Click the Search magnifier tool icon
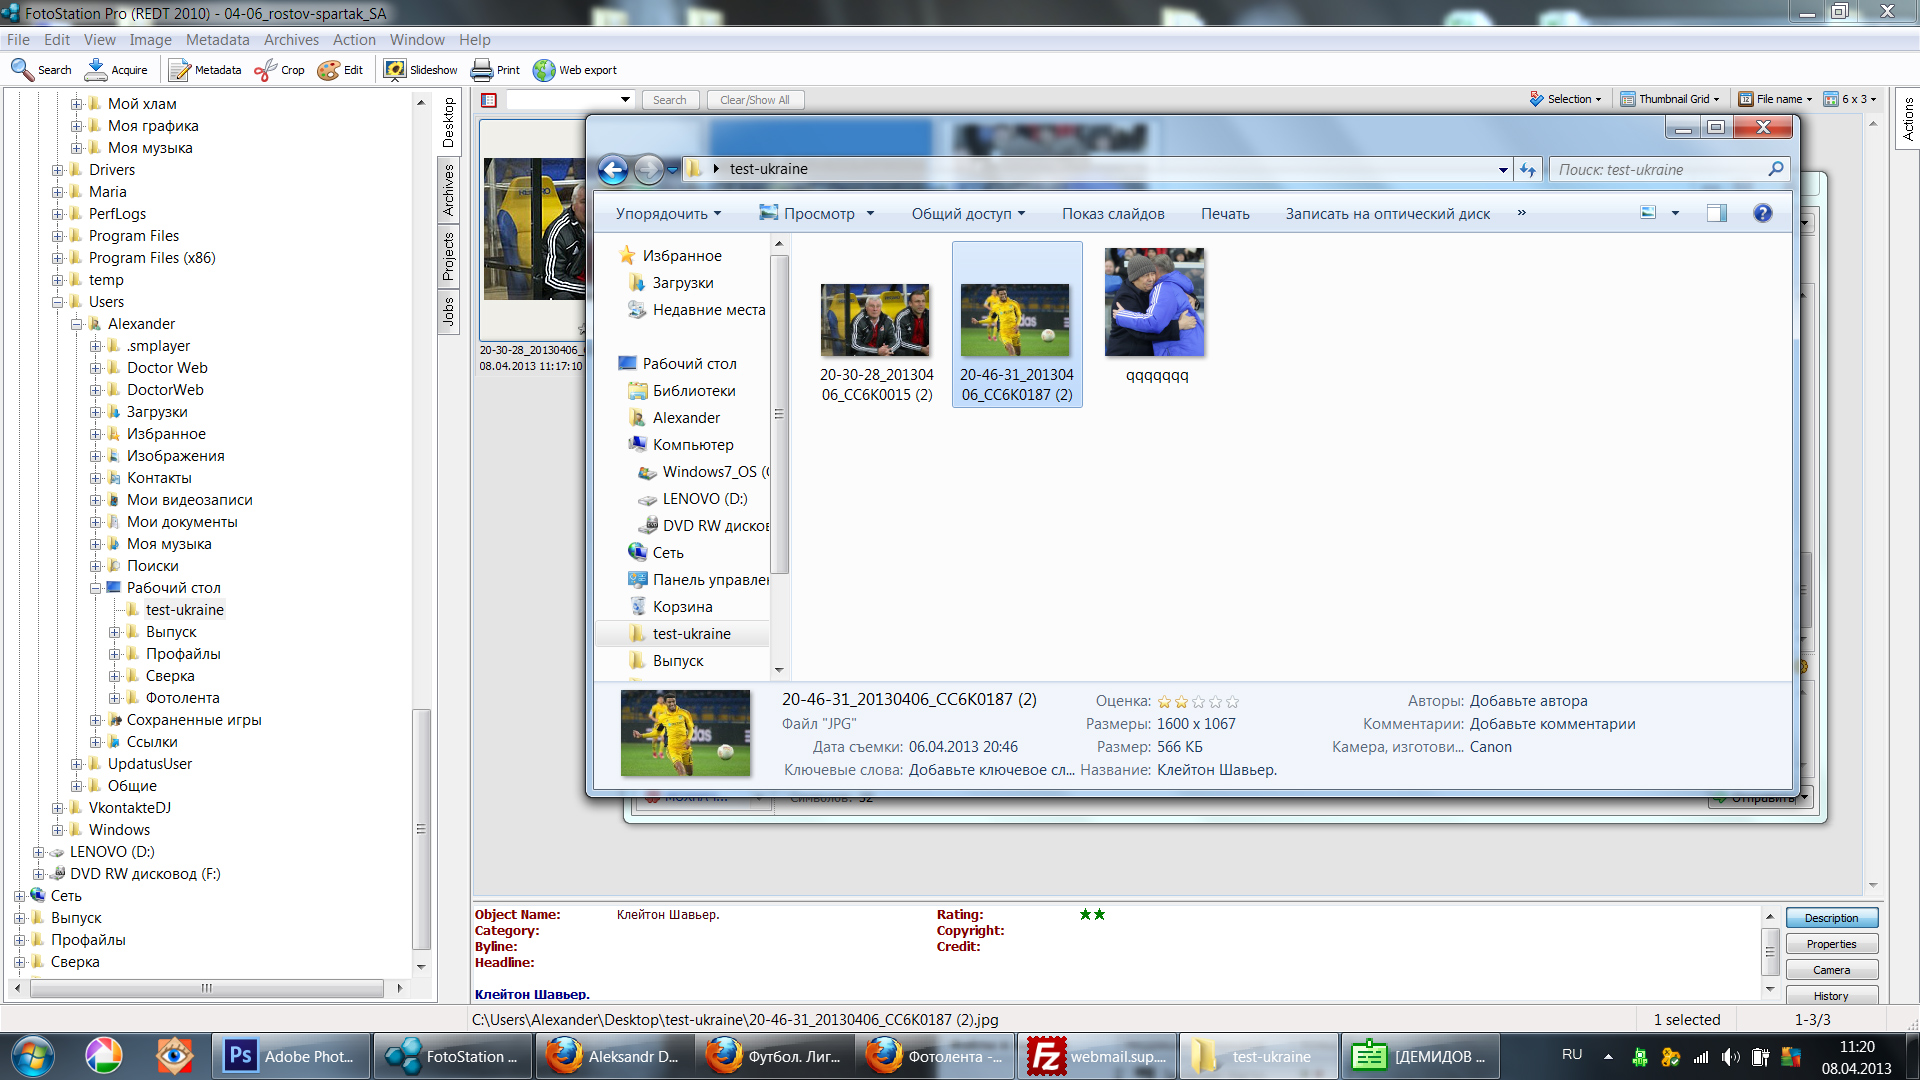This screenshot has width=1920, height=1080. [22, 69]
